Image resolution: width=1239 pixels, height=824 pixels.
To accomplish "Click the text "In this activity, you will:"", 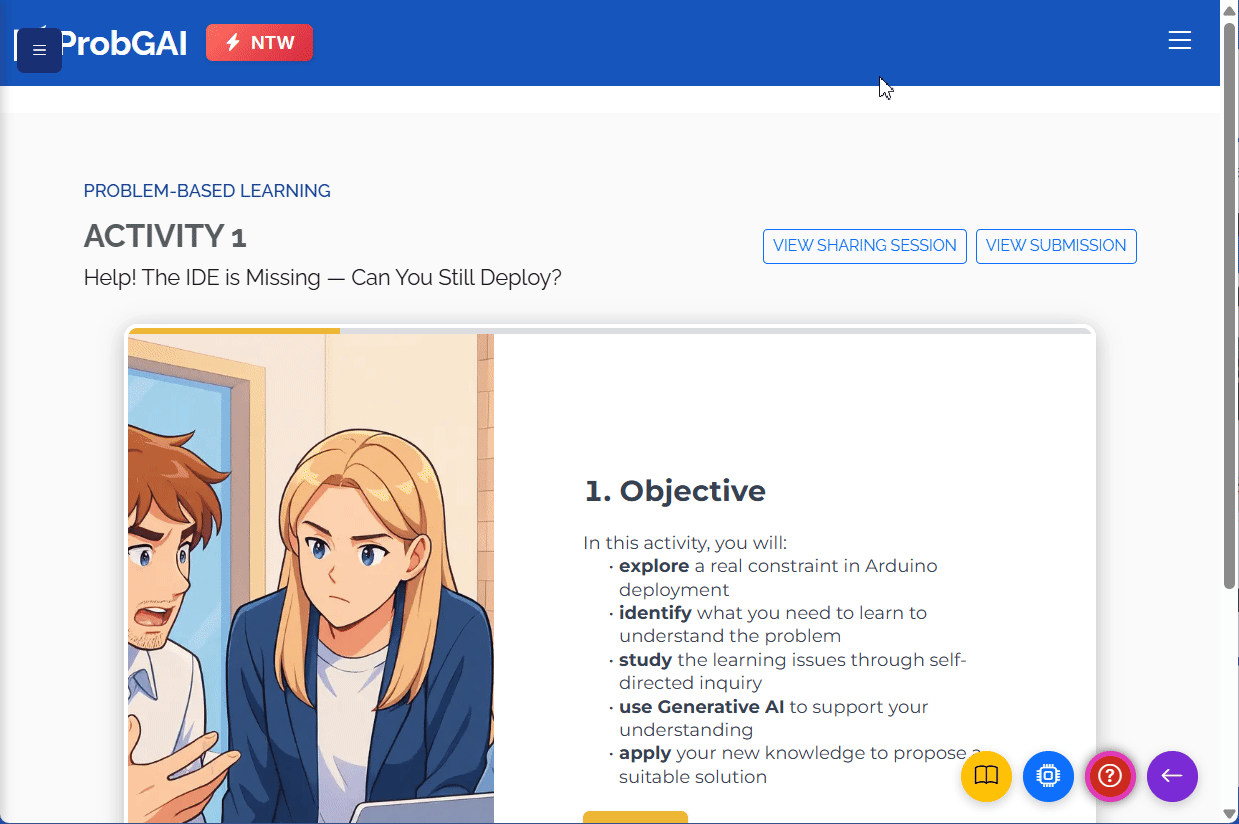I will click(685, 543).
